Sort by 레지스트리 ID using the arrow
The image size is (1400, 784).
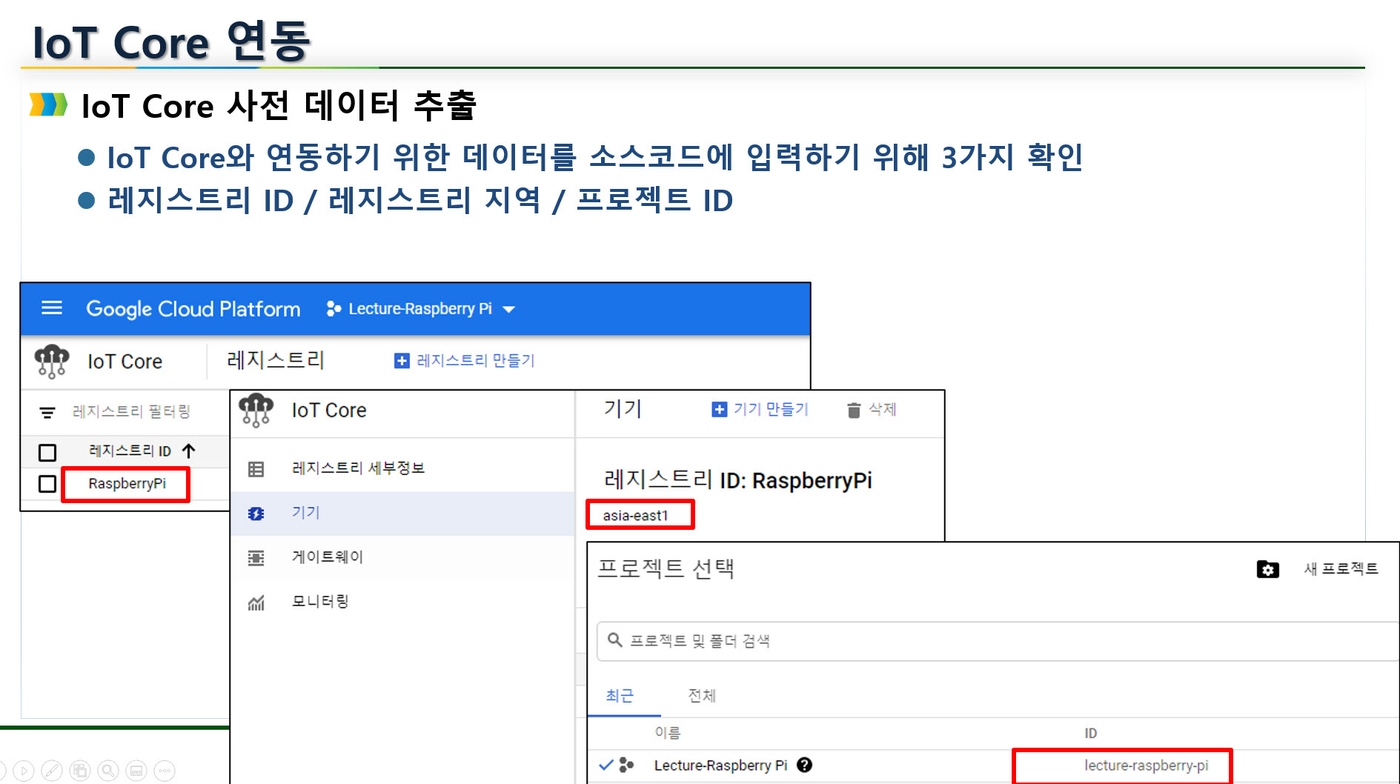pyautogui.click(x=188, y=451)
